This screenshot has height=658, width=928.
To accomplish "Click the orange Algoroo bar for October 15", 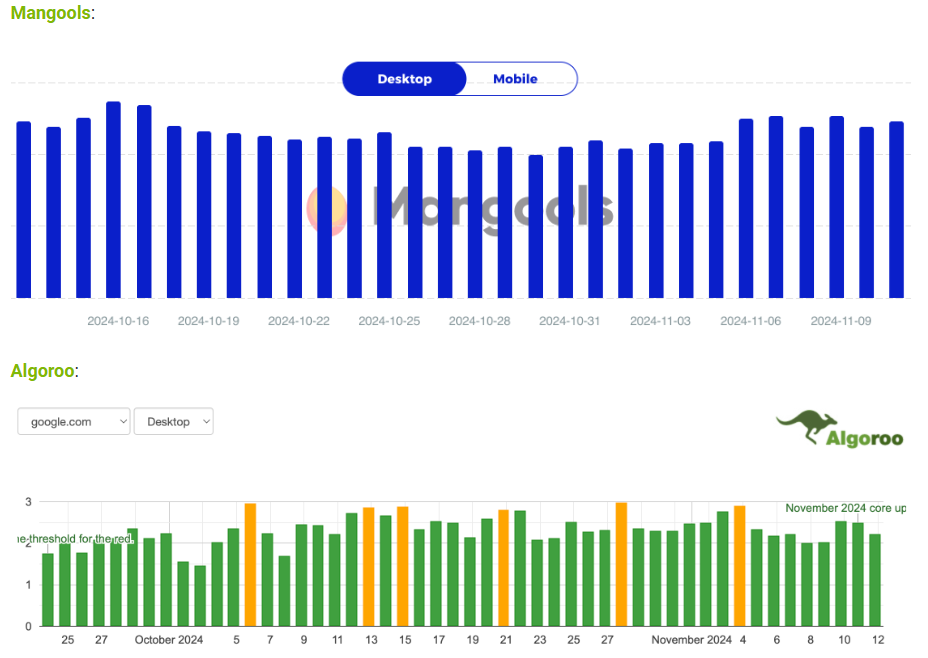I will 402,566.
